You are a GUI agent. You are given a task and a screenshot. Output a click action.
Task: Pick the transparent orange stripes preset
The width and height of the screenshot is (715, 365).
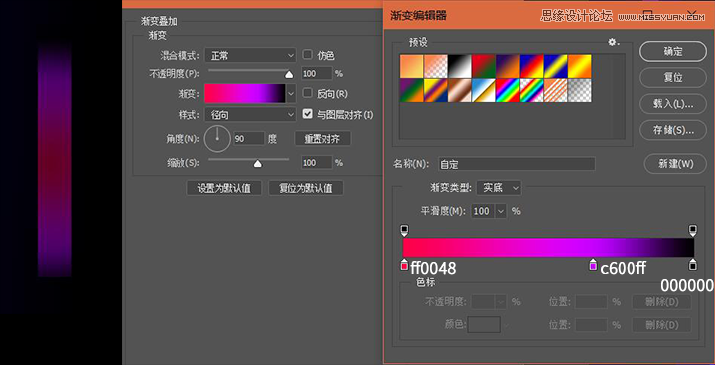pyautogui.click(x=555, y=90)
